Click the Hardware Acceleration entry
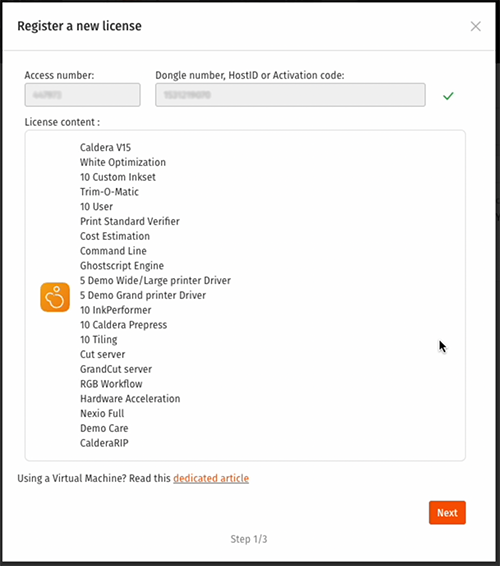500x566 pixels. 130,399
